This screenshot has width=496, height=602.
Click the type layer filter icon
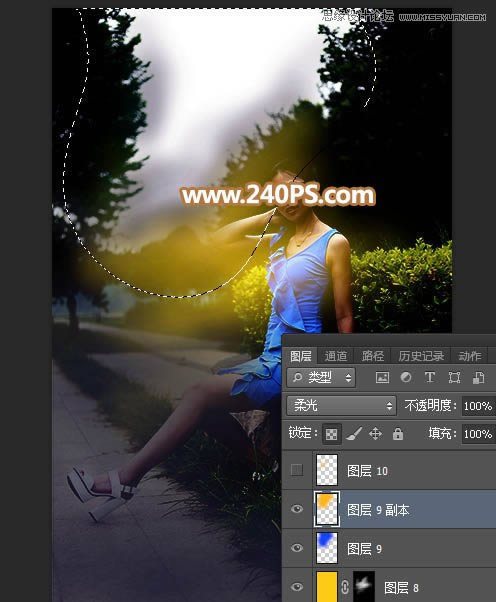click(430, 377)
